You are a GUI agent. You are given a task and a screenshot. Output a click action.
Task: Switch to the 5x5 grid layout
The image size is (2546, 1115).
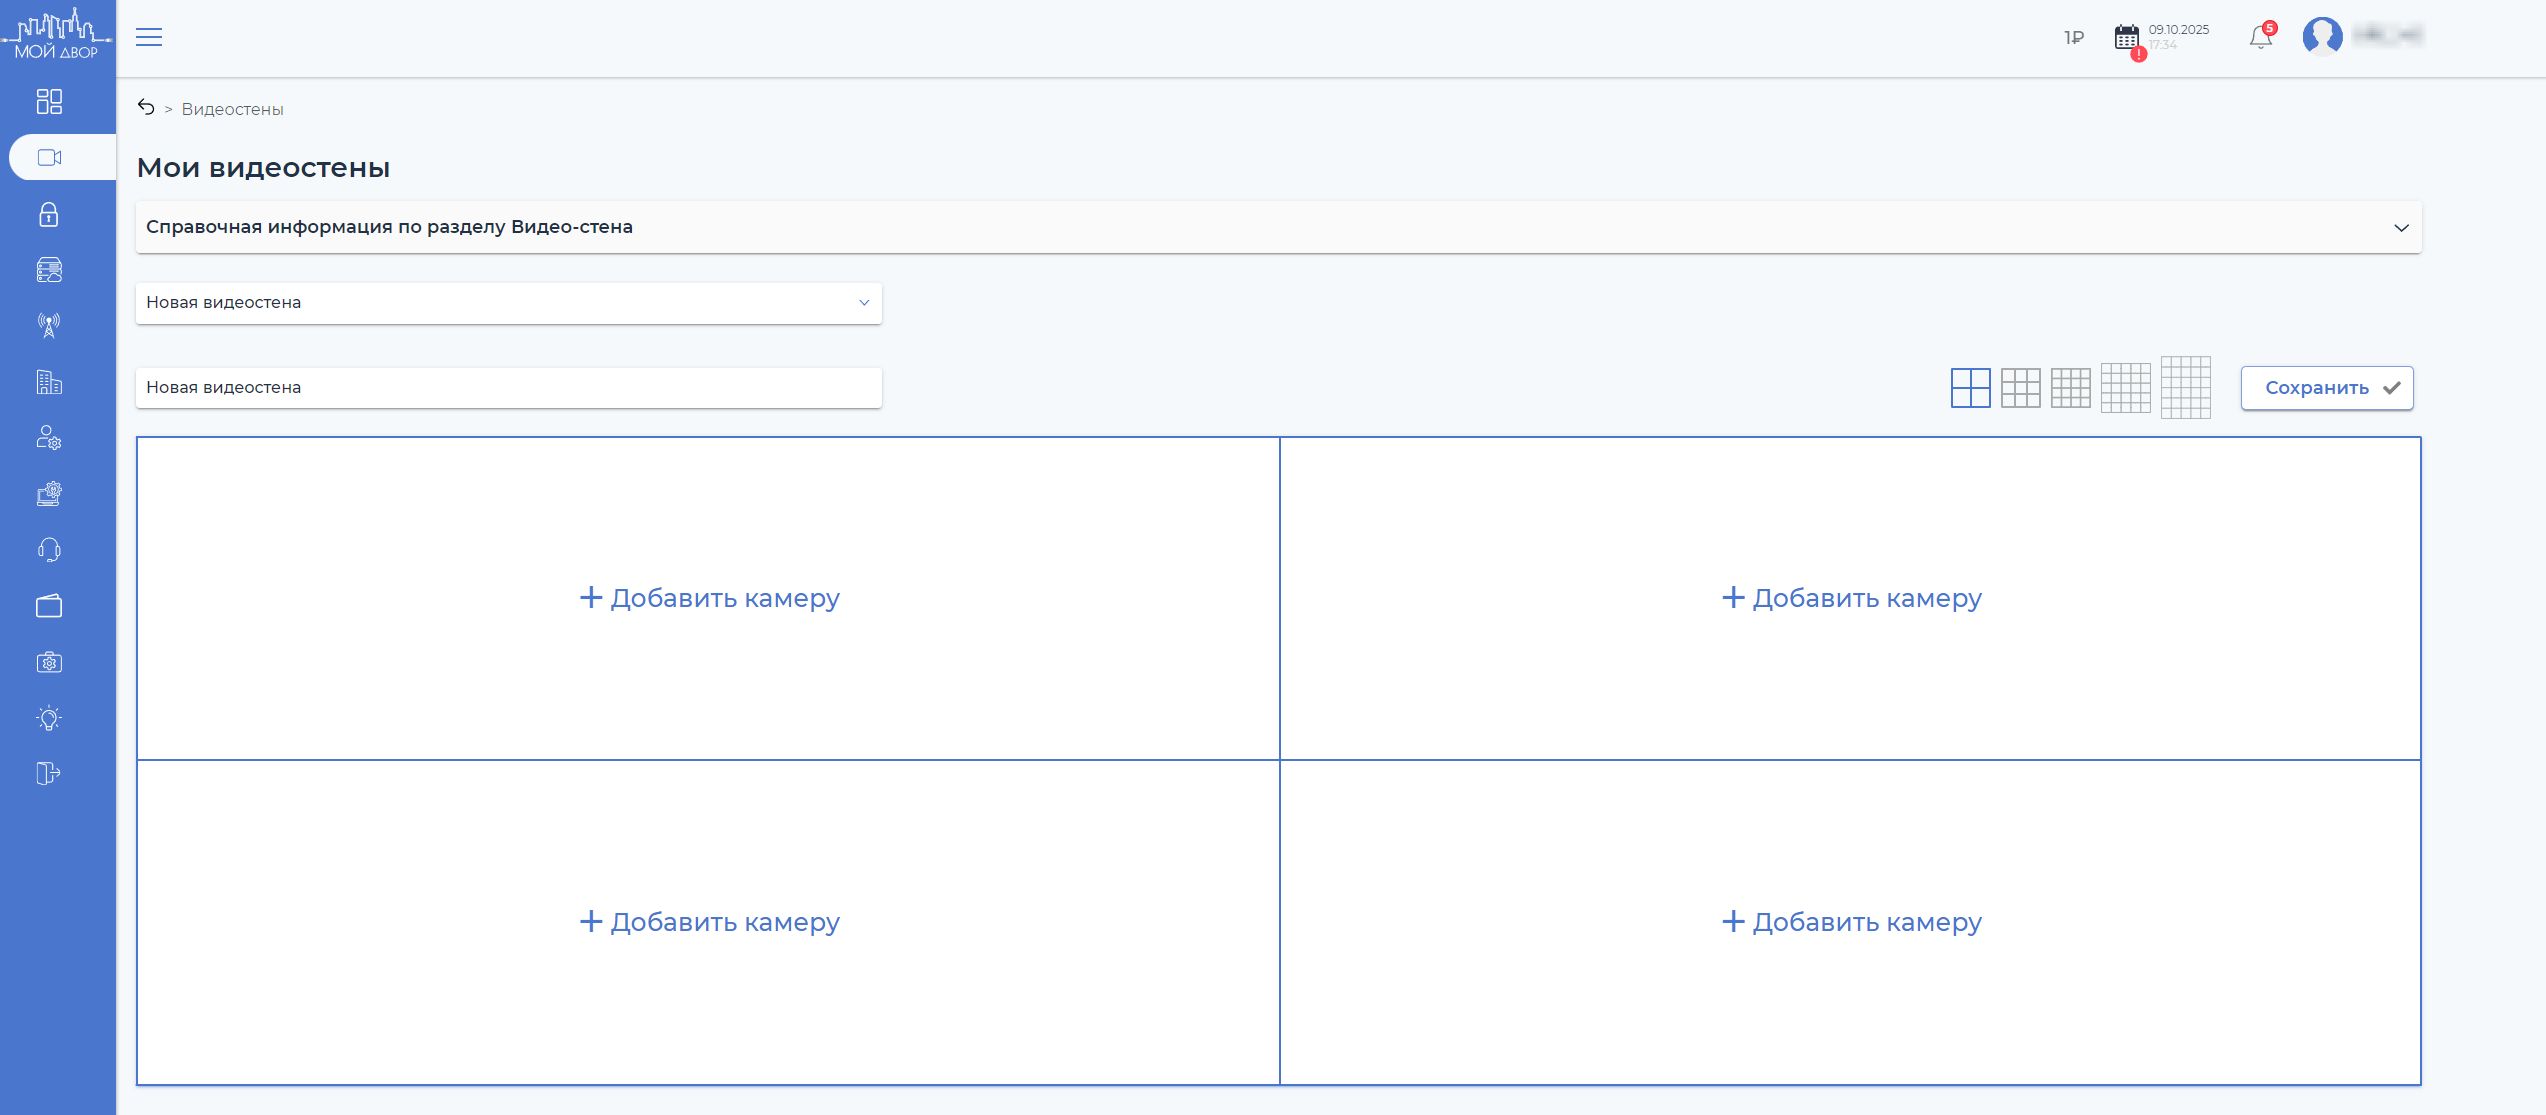pos(2125,388)
